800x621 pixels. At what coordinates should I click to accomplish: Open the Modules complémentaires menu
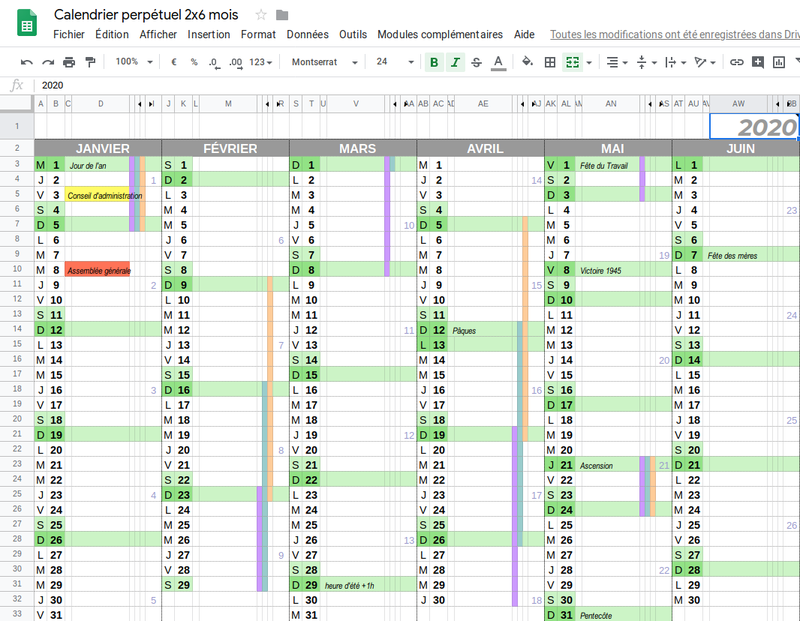point(440,34)
